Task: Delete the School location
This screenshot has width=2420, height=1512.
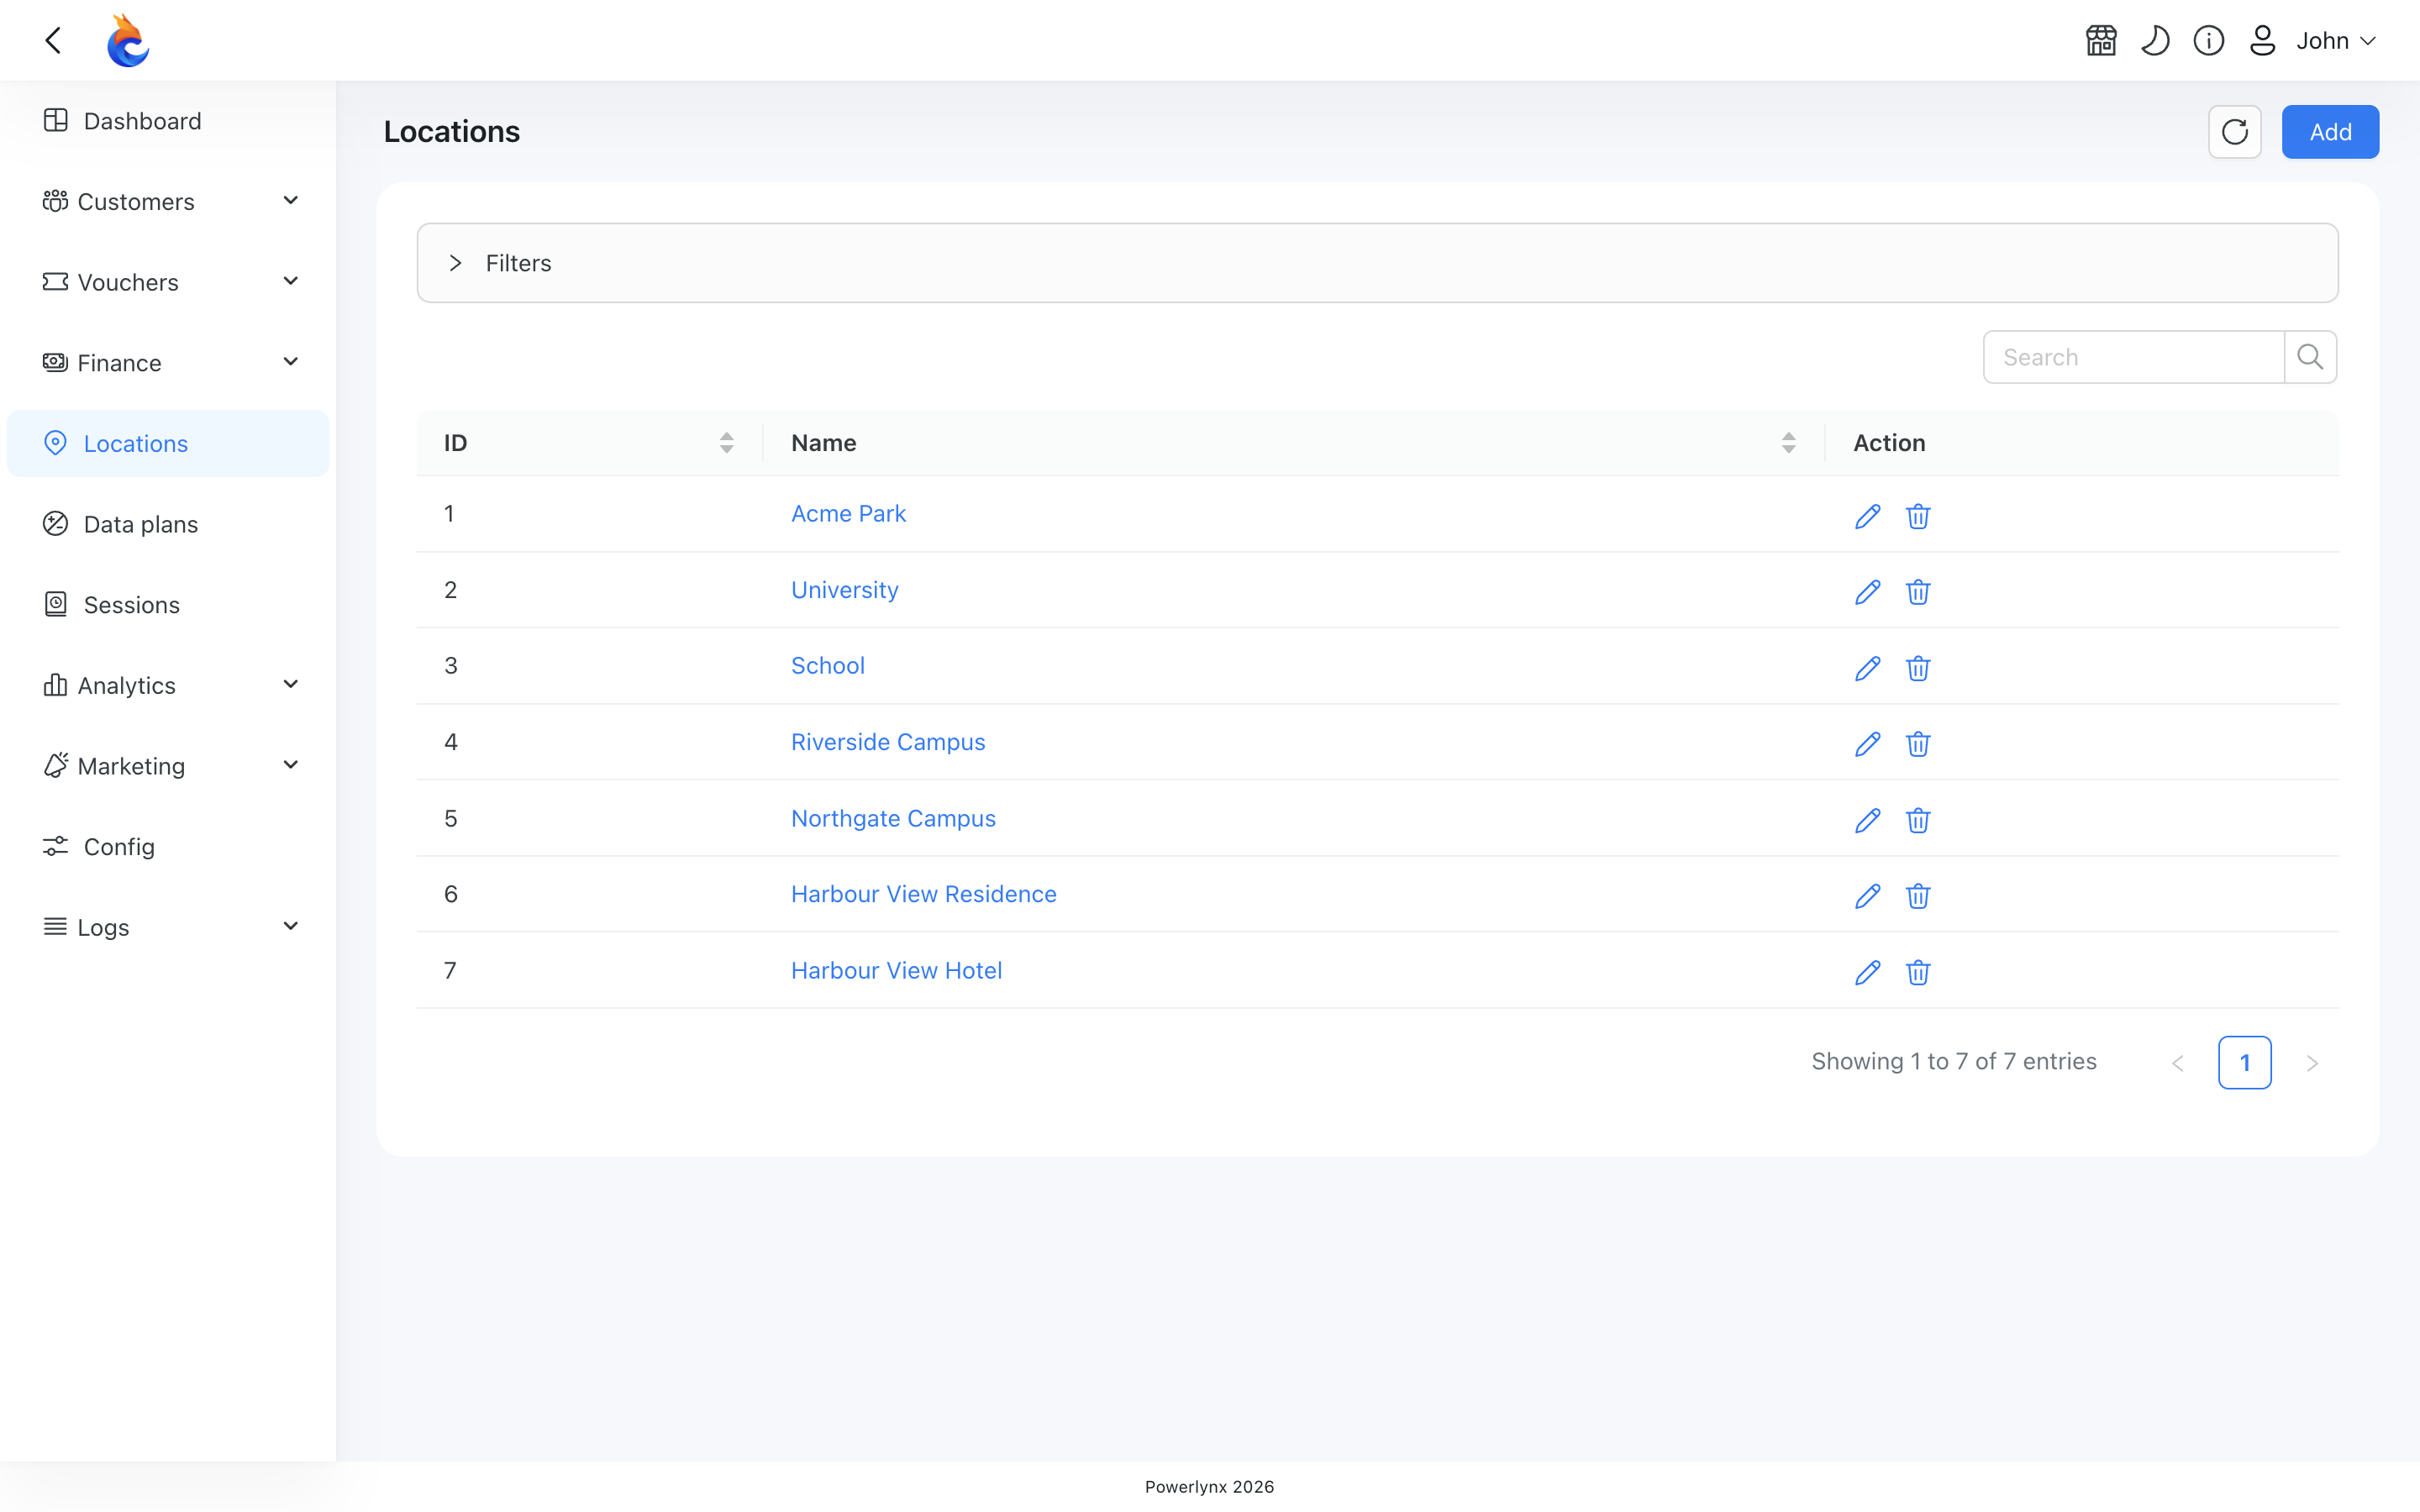Action: (1917, 668)
